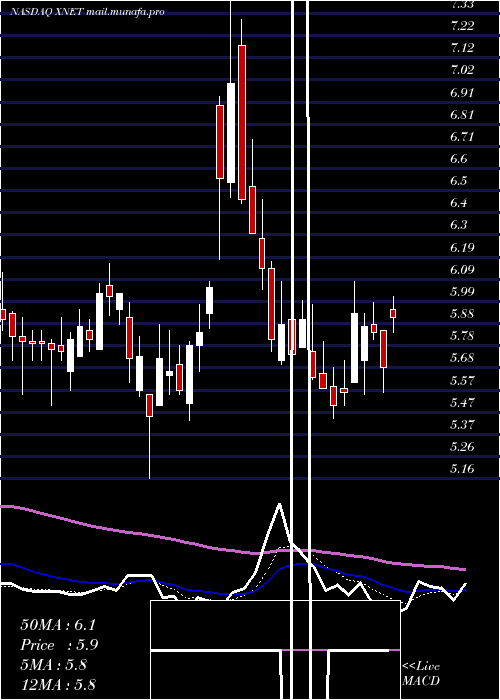Viewport: 500px width, 700px height.
Task: Click the 5.47 price axis label
Action: [x=462, y=402]
